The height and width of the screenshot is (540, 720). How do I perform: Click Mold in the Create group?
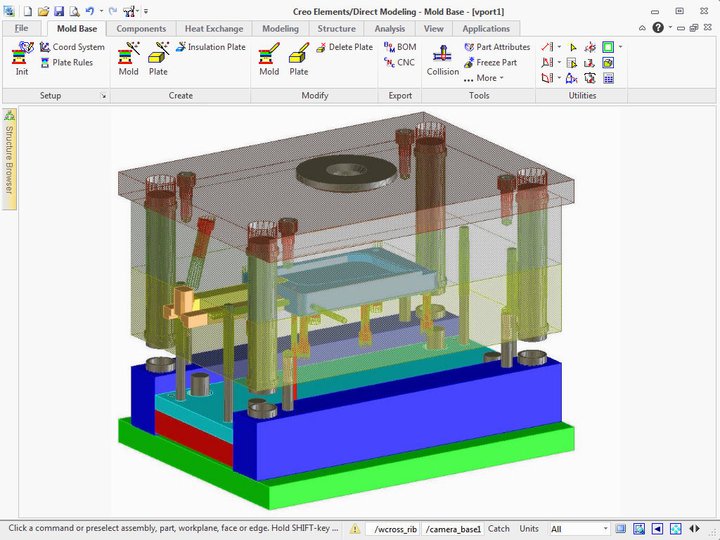pyautogui.click(x=129, y=58)
